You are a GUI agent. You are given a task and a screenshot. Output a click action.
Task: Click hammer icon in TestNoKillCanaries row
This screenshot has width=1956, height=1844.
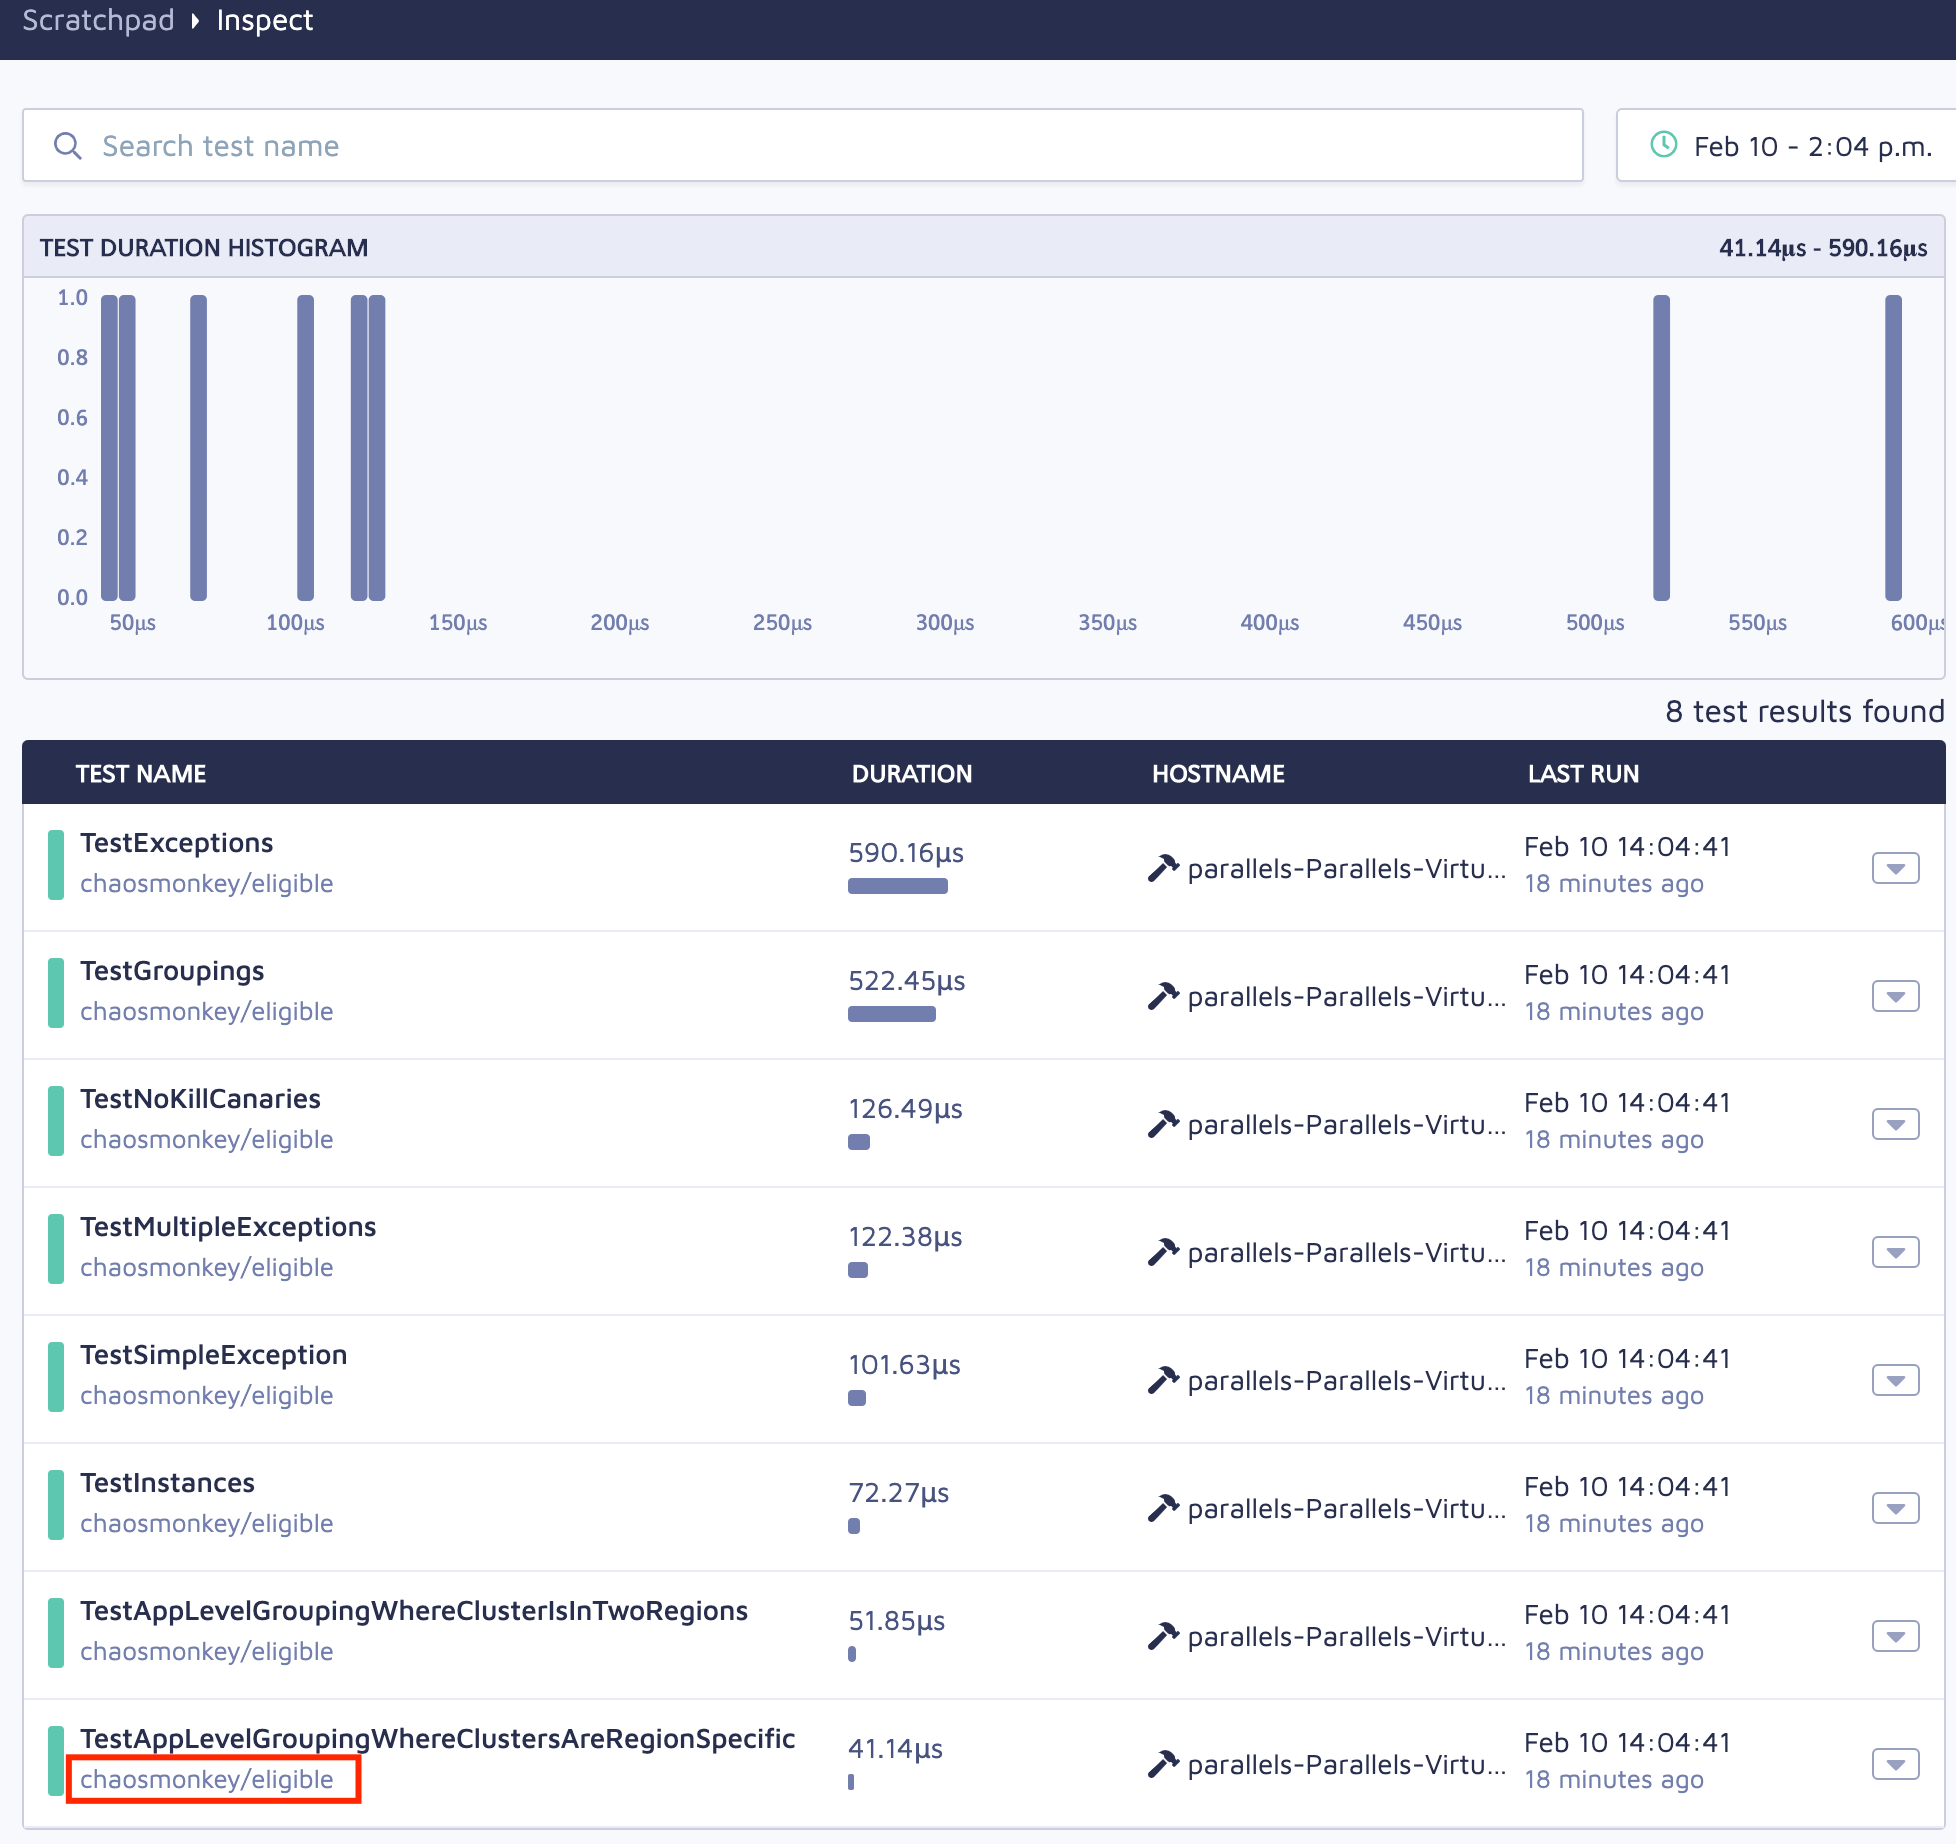[1163, 1124]
